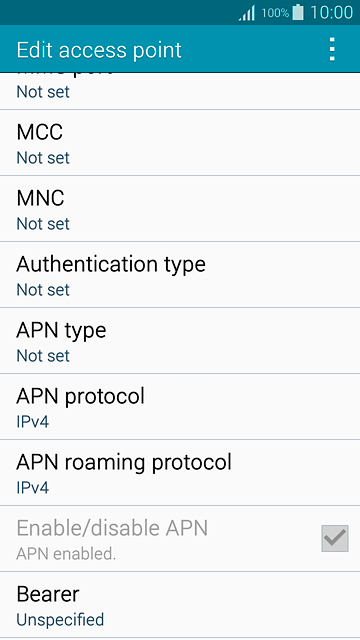Screen dimensions: 360x640
Task: Tap the APN enabled status text
Action: click(66, 554)
